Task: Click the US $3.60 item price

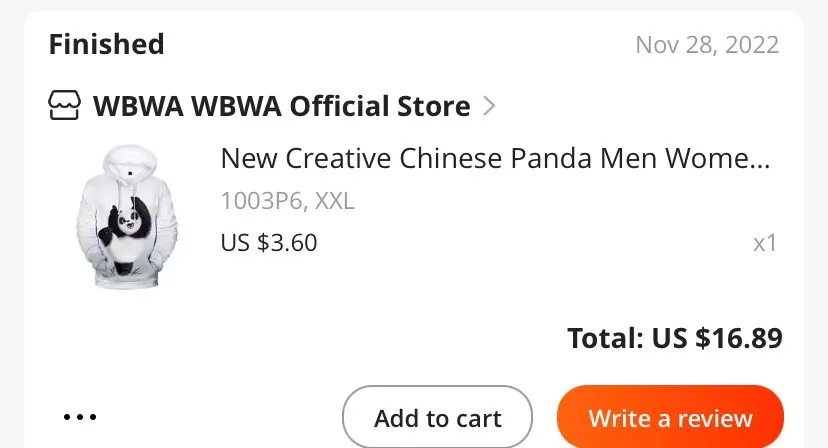Action: (x=268, y=242)
